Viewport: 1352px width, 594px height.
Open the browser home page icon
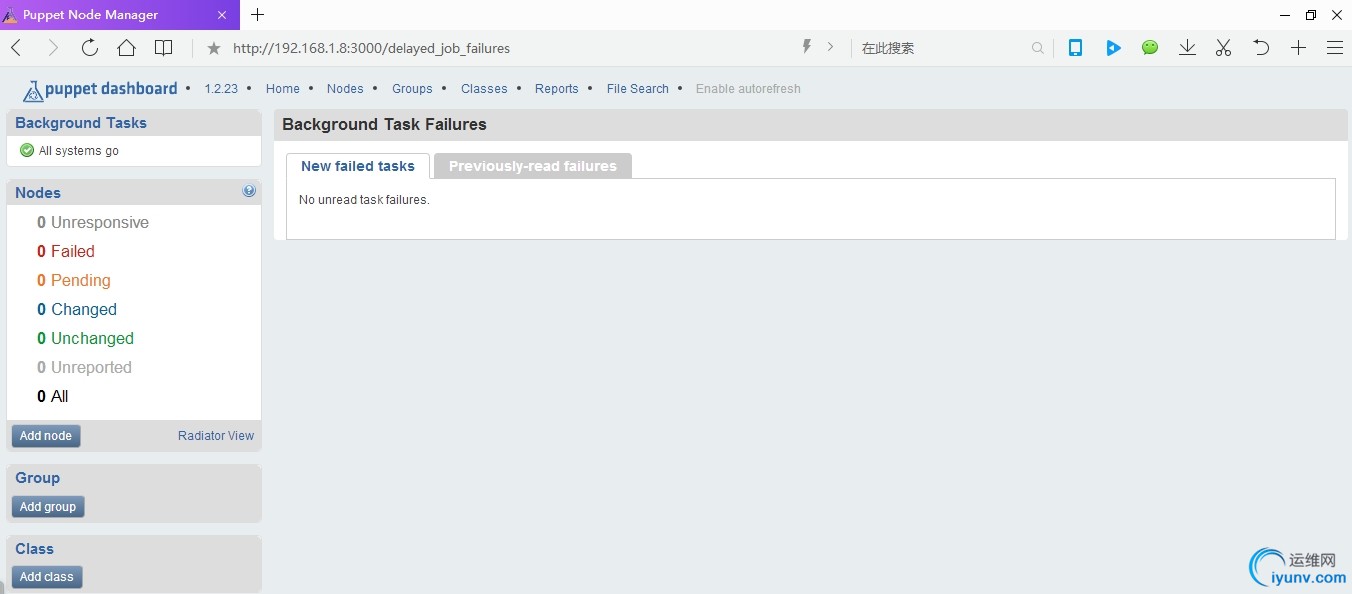126,48
